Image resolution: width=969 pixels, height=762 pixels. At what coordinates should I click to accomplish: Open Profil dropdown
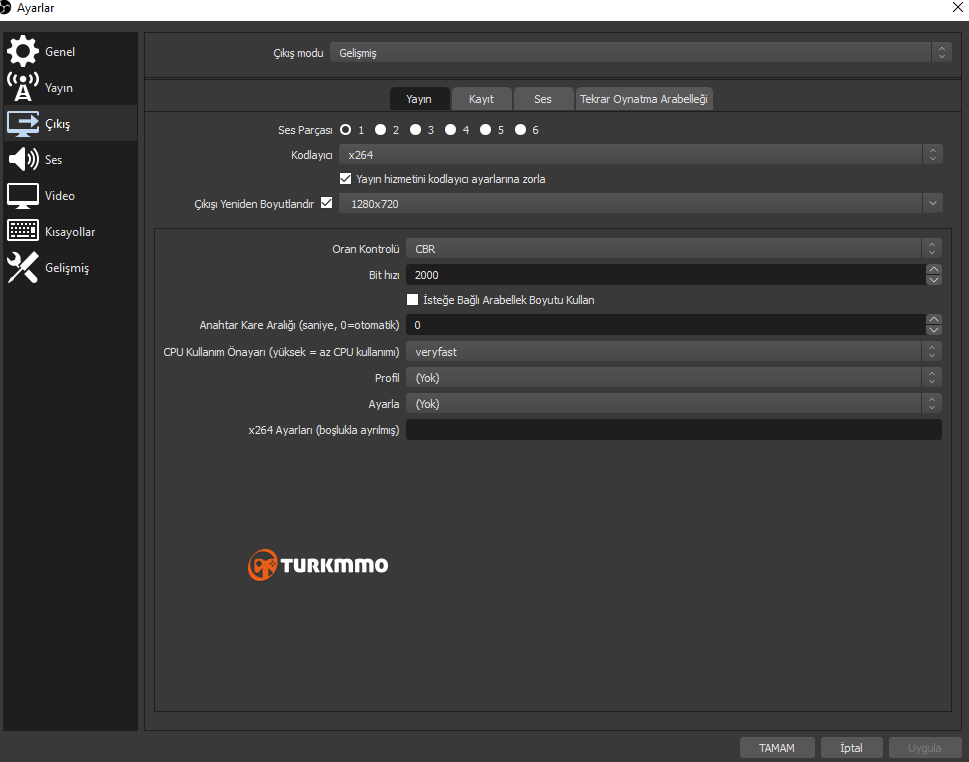674,378
